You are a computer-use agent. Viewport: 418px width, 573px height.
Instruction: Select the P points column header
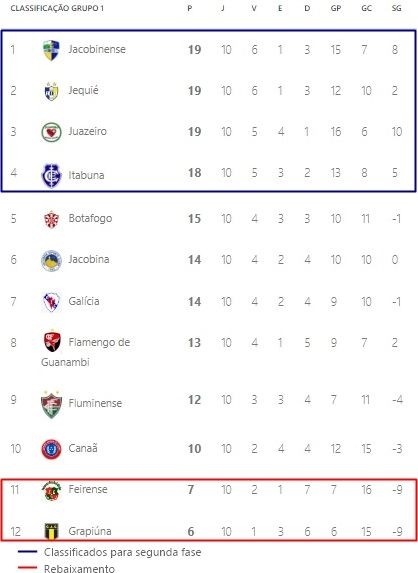click(x=190, y=8)
